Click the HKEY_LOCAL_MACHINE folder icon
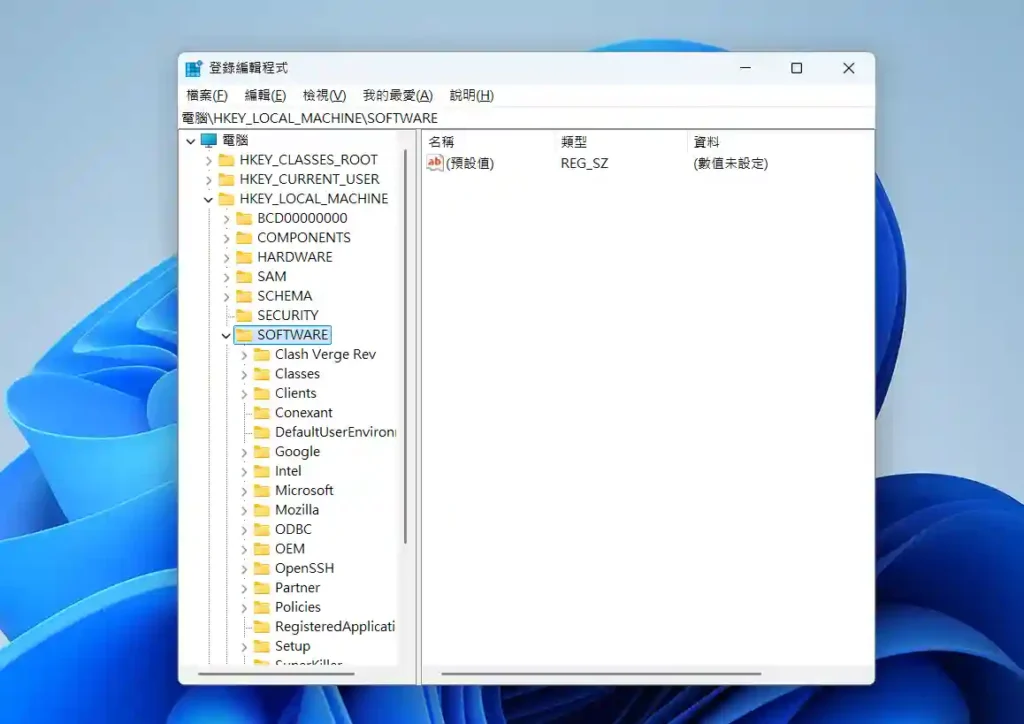The image size is (1024, 724). point(226,199)
